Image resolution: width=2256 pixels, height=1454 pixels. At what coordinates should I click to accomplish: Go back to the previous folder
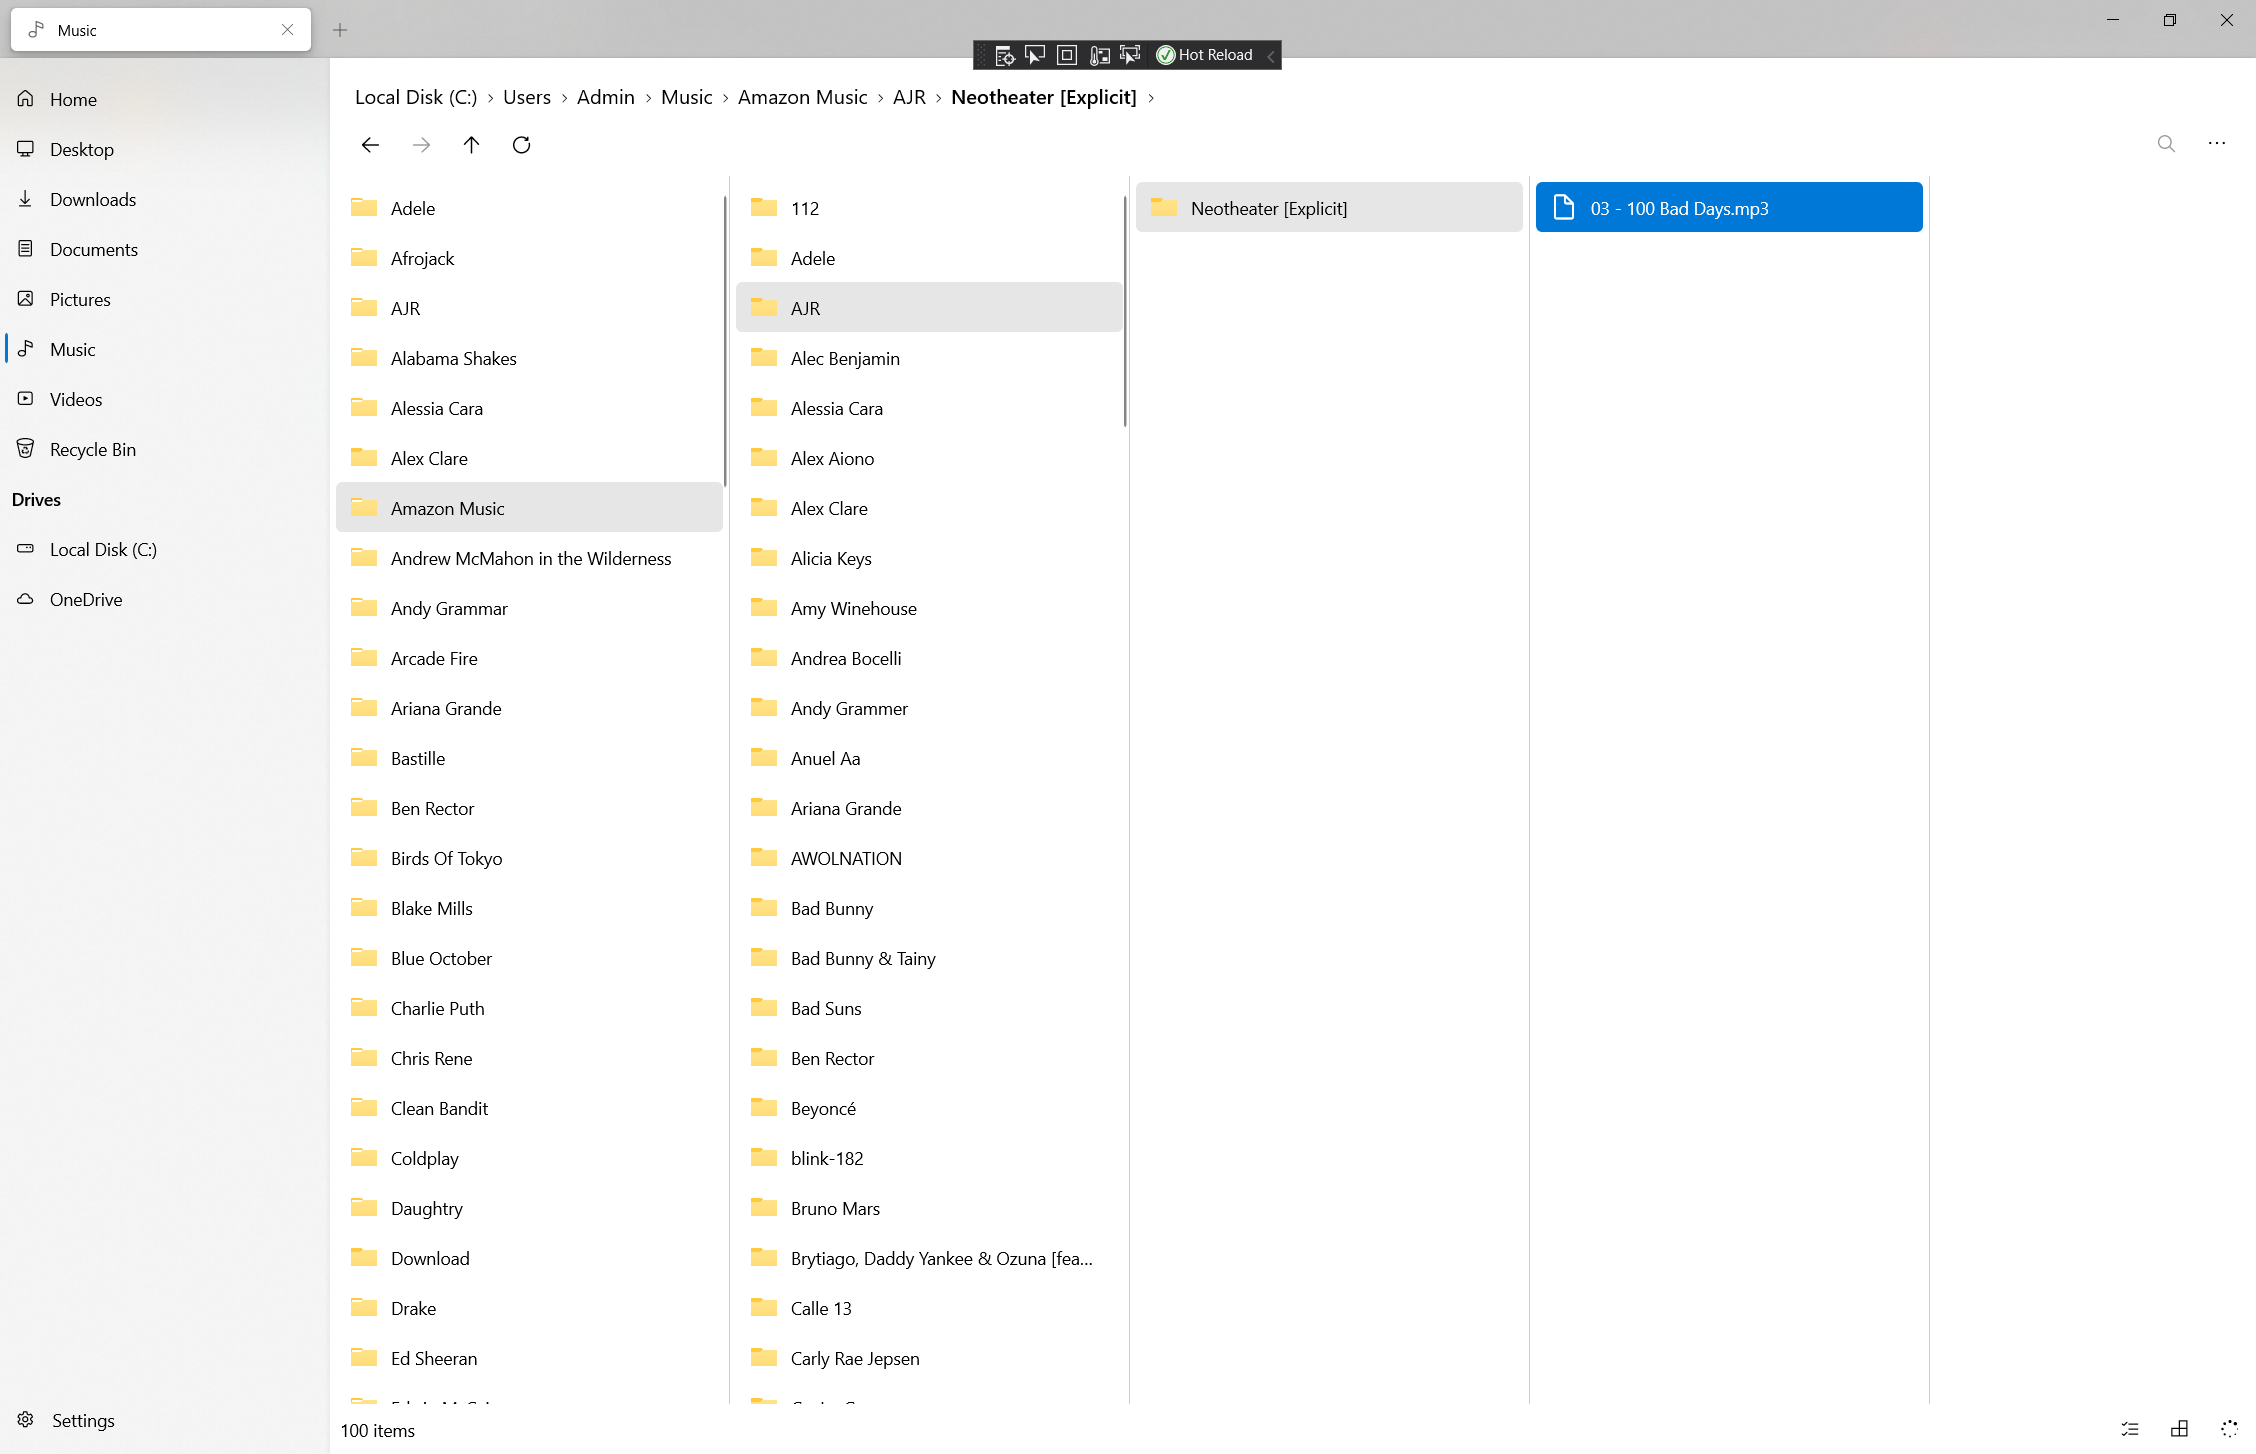370,145
